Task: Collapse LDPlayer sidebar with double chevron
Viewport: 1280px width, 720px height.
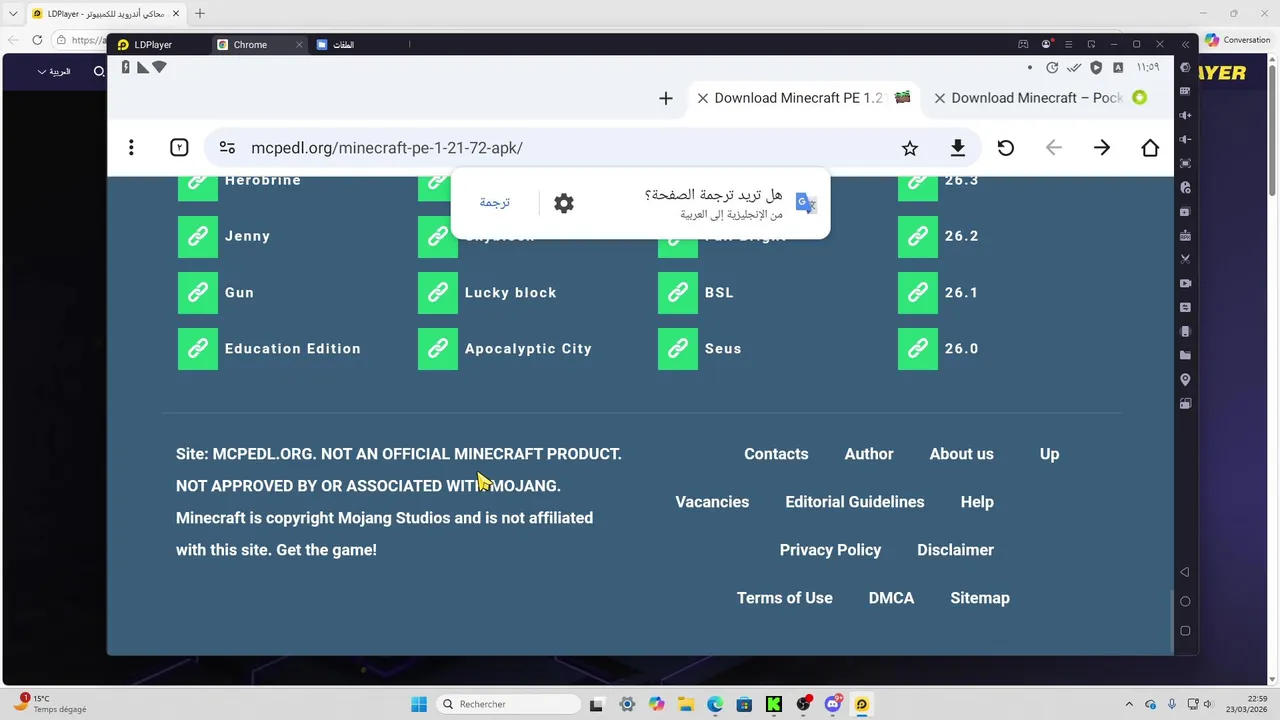Action: (x=1185, y=44)
